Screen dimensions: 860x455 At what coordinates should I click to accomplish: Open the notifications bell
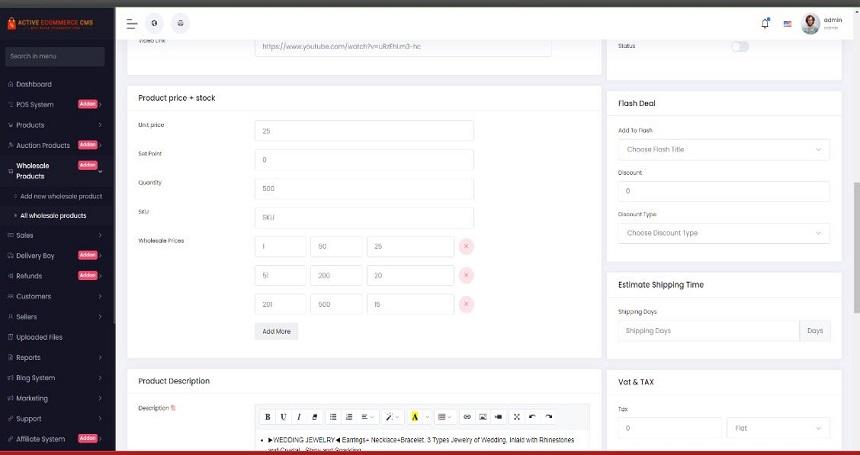[765, 24]
